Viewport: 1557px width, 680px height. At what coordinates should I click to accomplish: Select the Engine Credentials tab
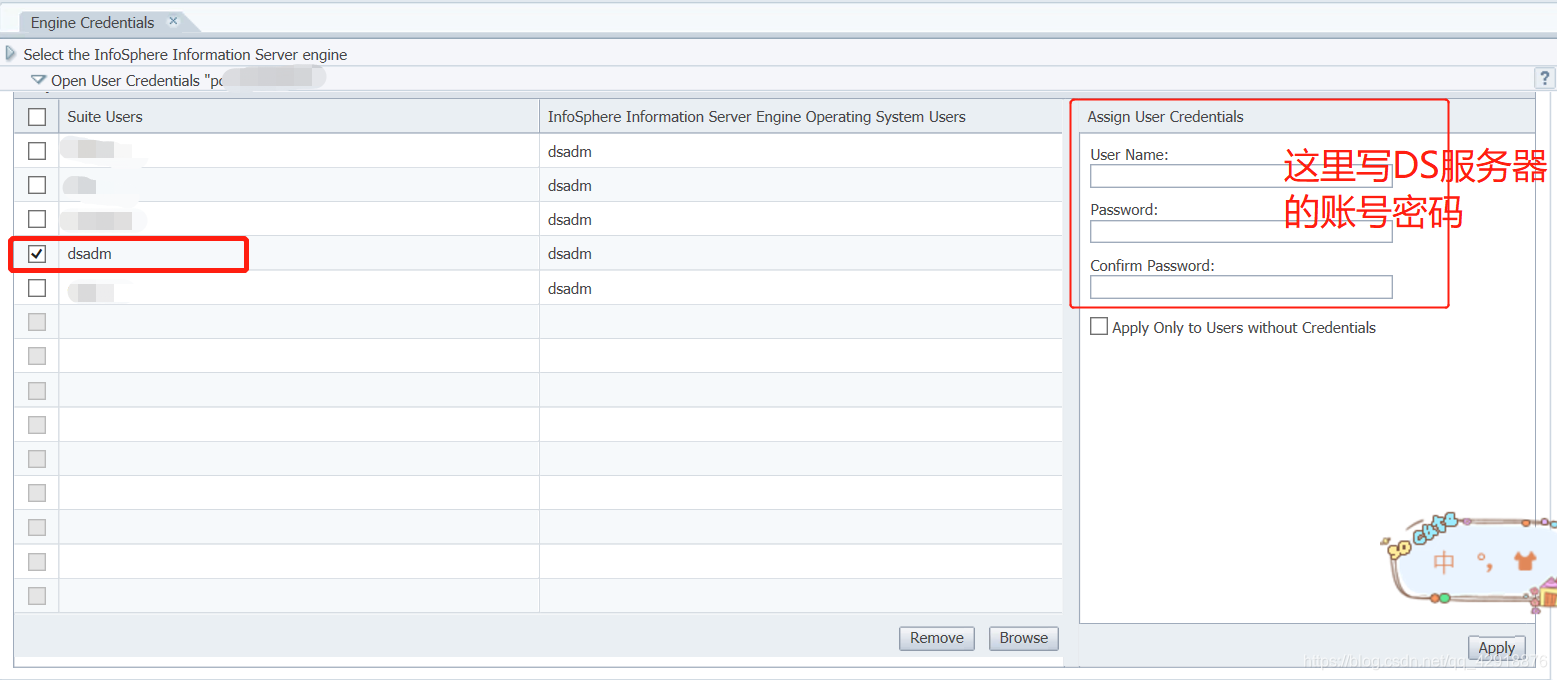93,22
